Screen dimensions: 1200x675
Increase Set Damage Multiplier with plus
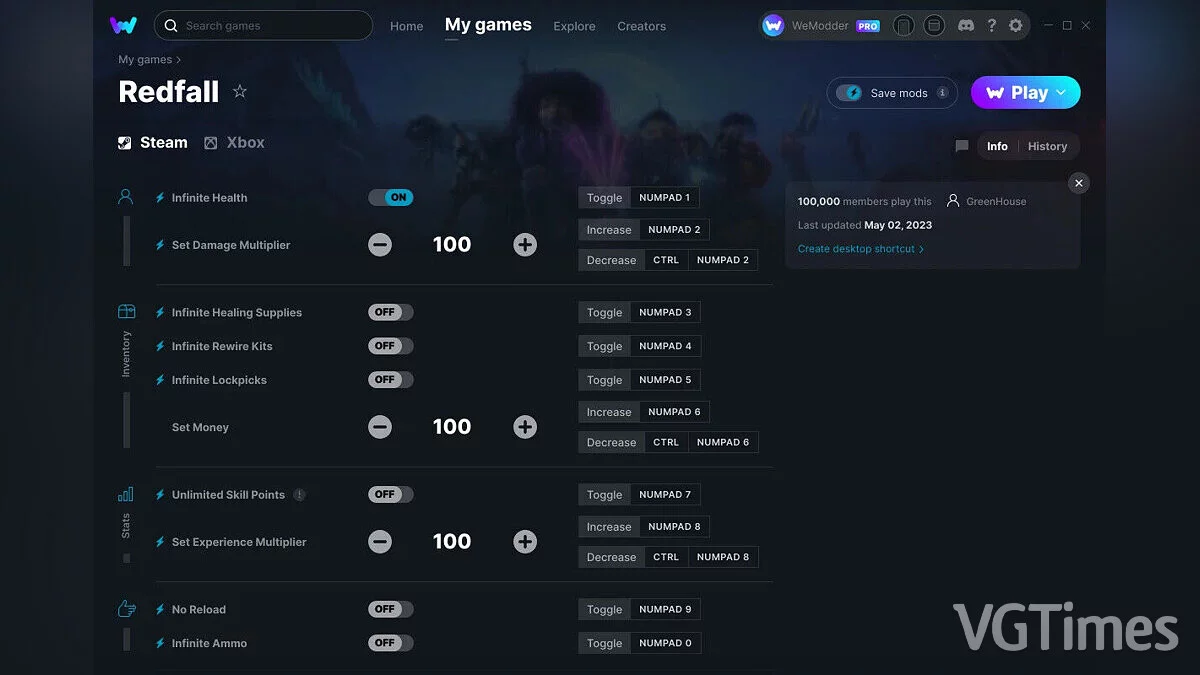coord(525,245)
